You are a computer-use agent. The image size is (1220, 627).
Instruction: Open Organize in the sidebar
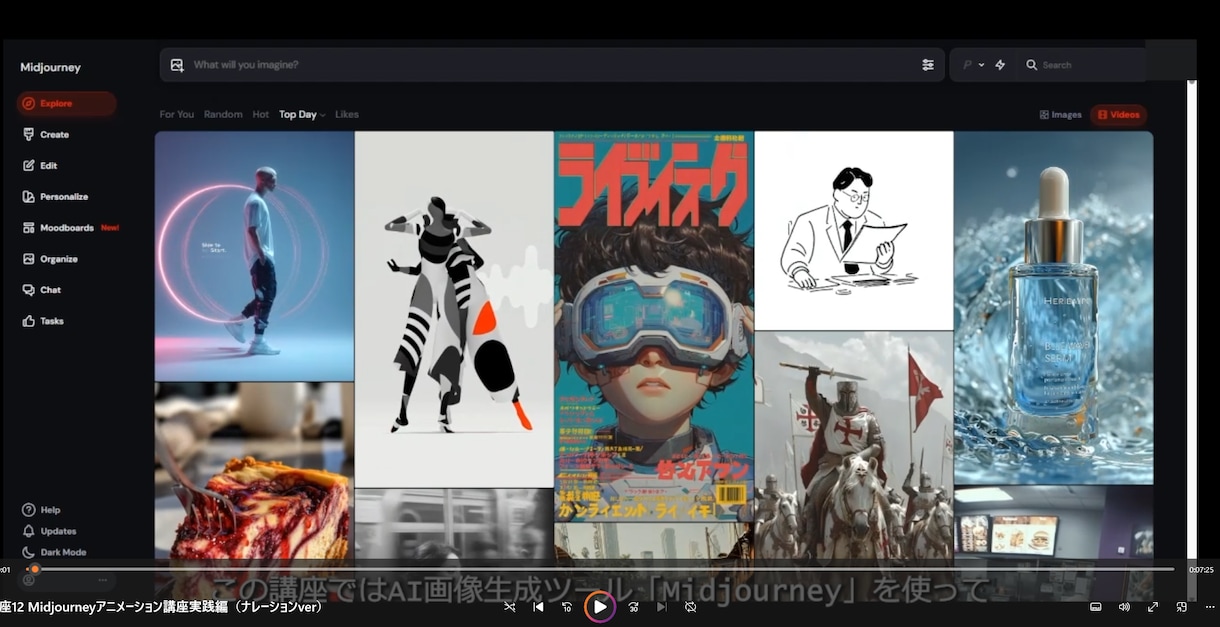[50, 258]
